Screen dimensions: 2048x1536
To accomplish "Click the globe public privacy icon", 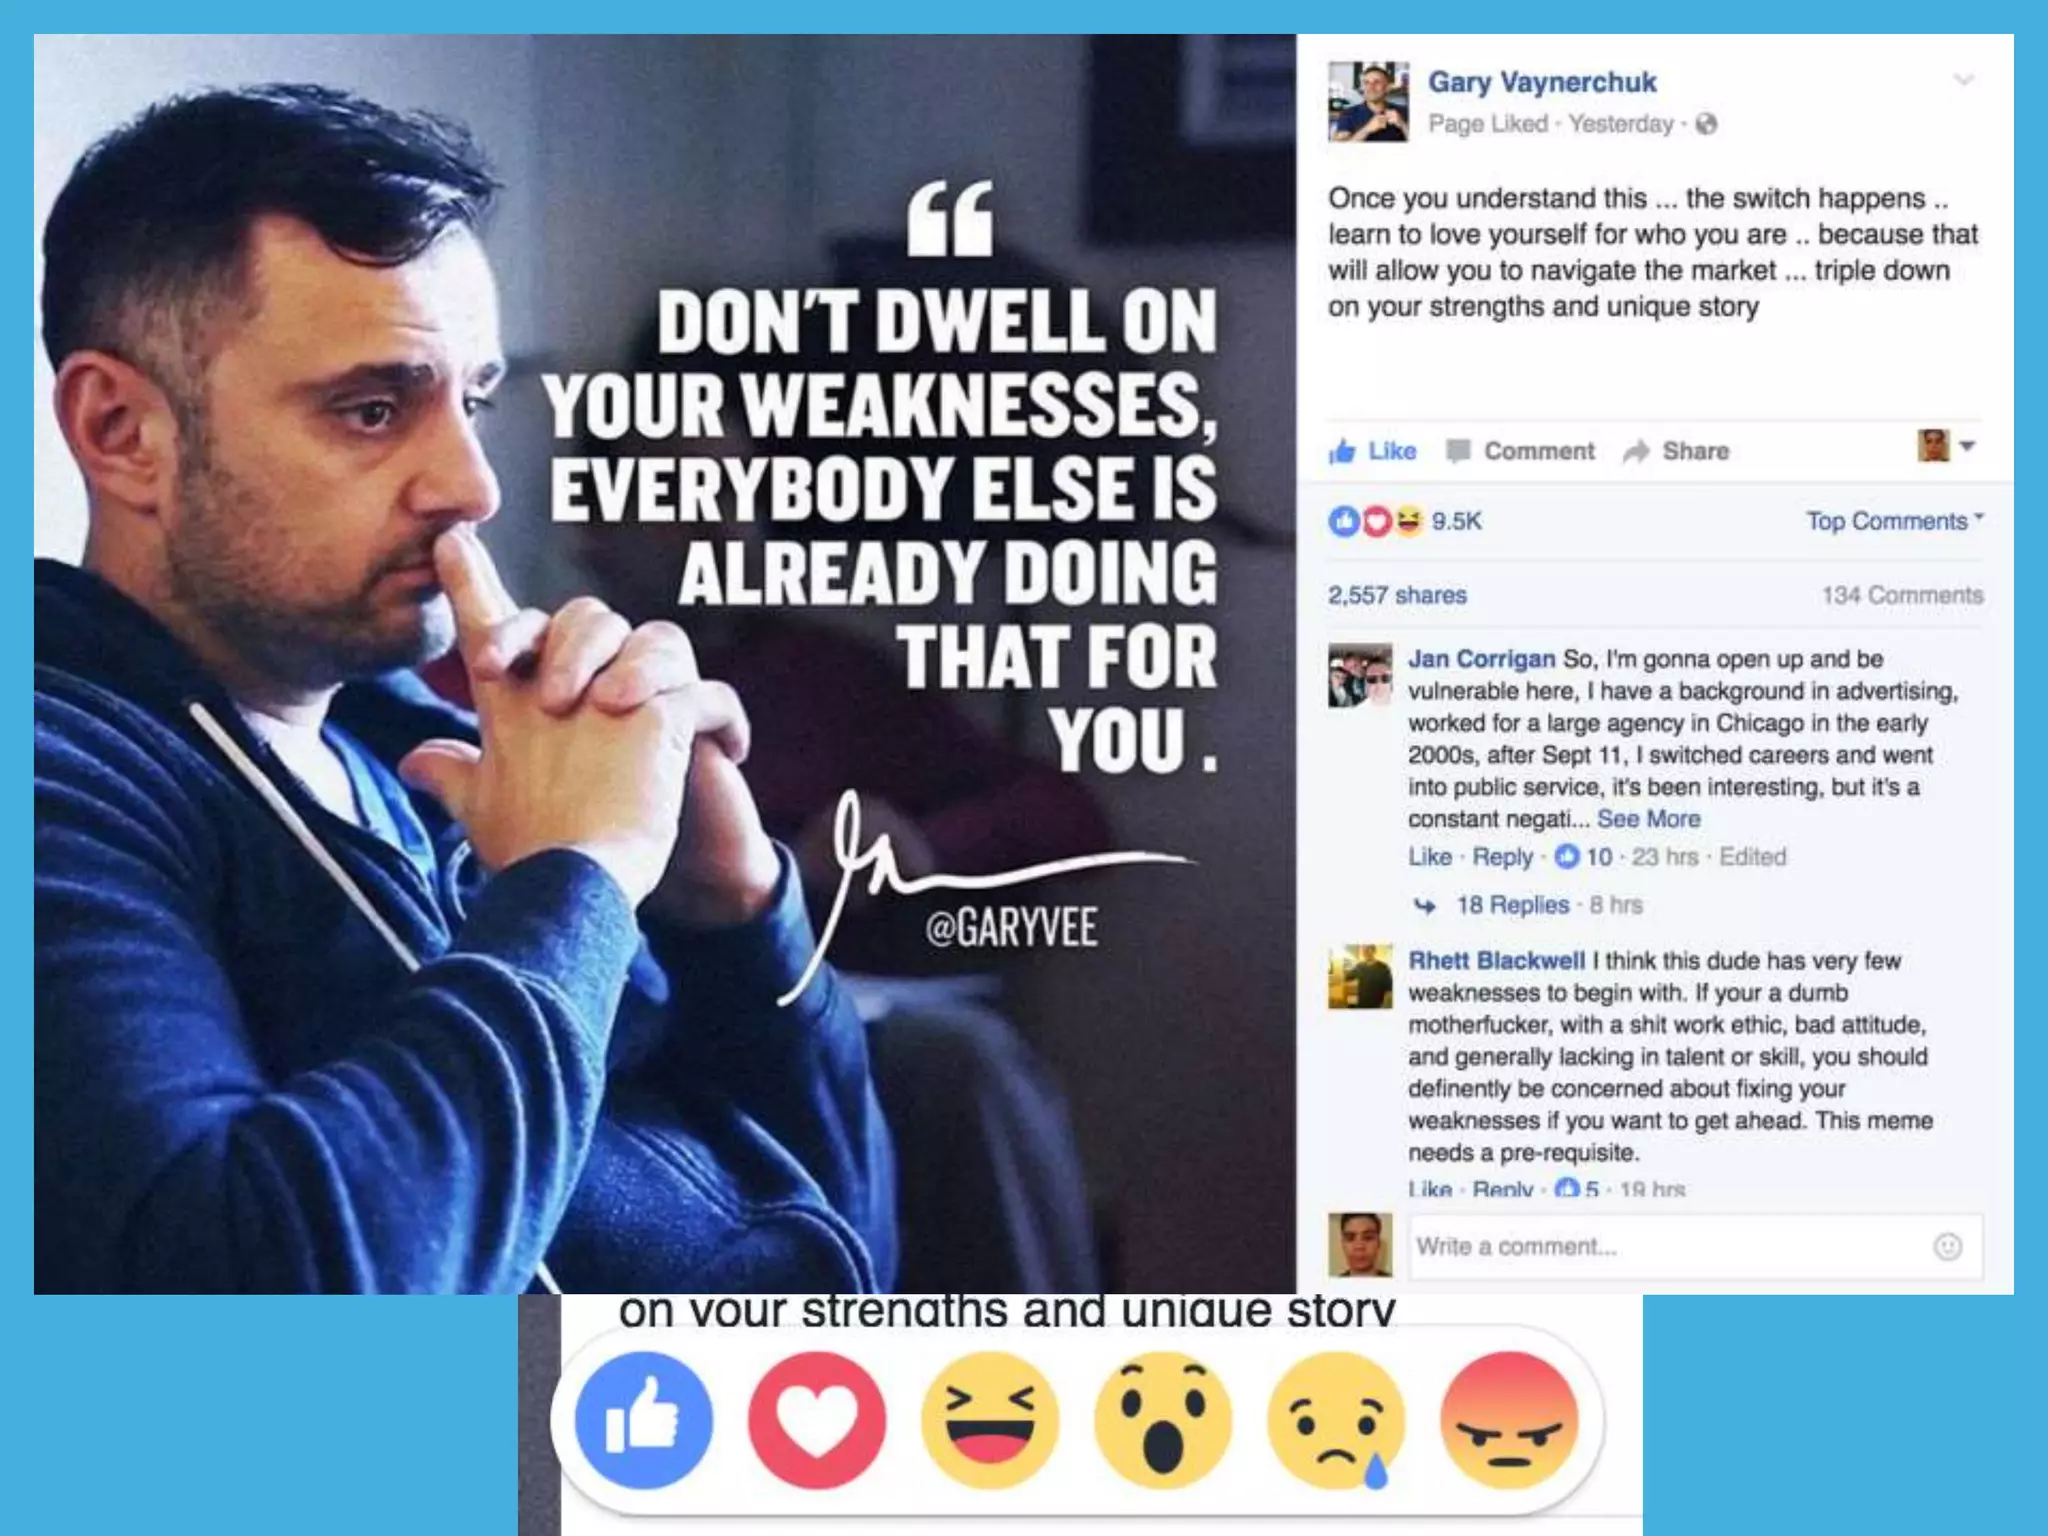I will [x=1707, y=124].
